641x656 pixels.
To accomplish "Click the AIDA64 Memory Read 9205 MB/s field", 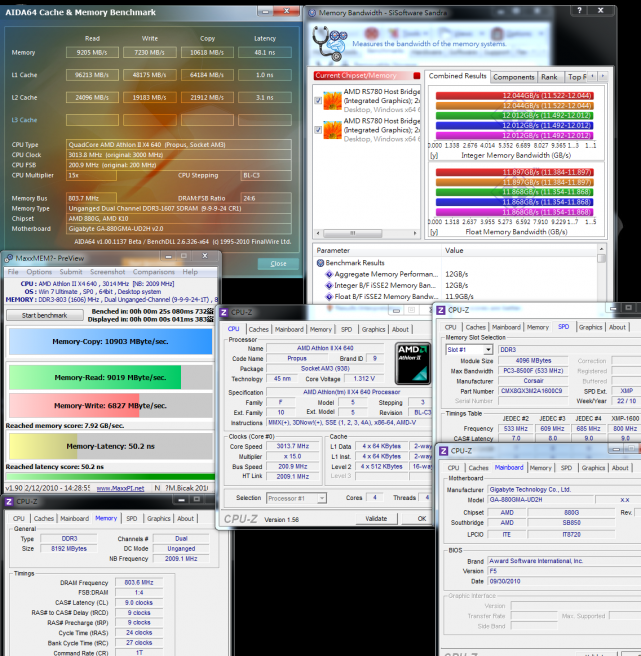I will (92, 53).
